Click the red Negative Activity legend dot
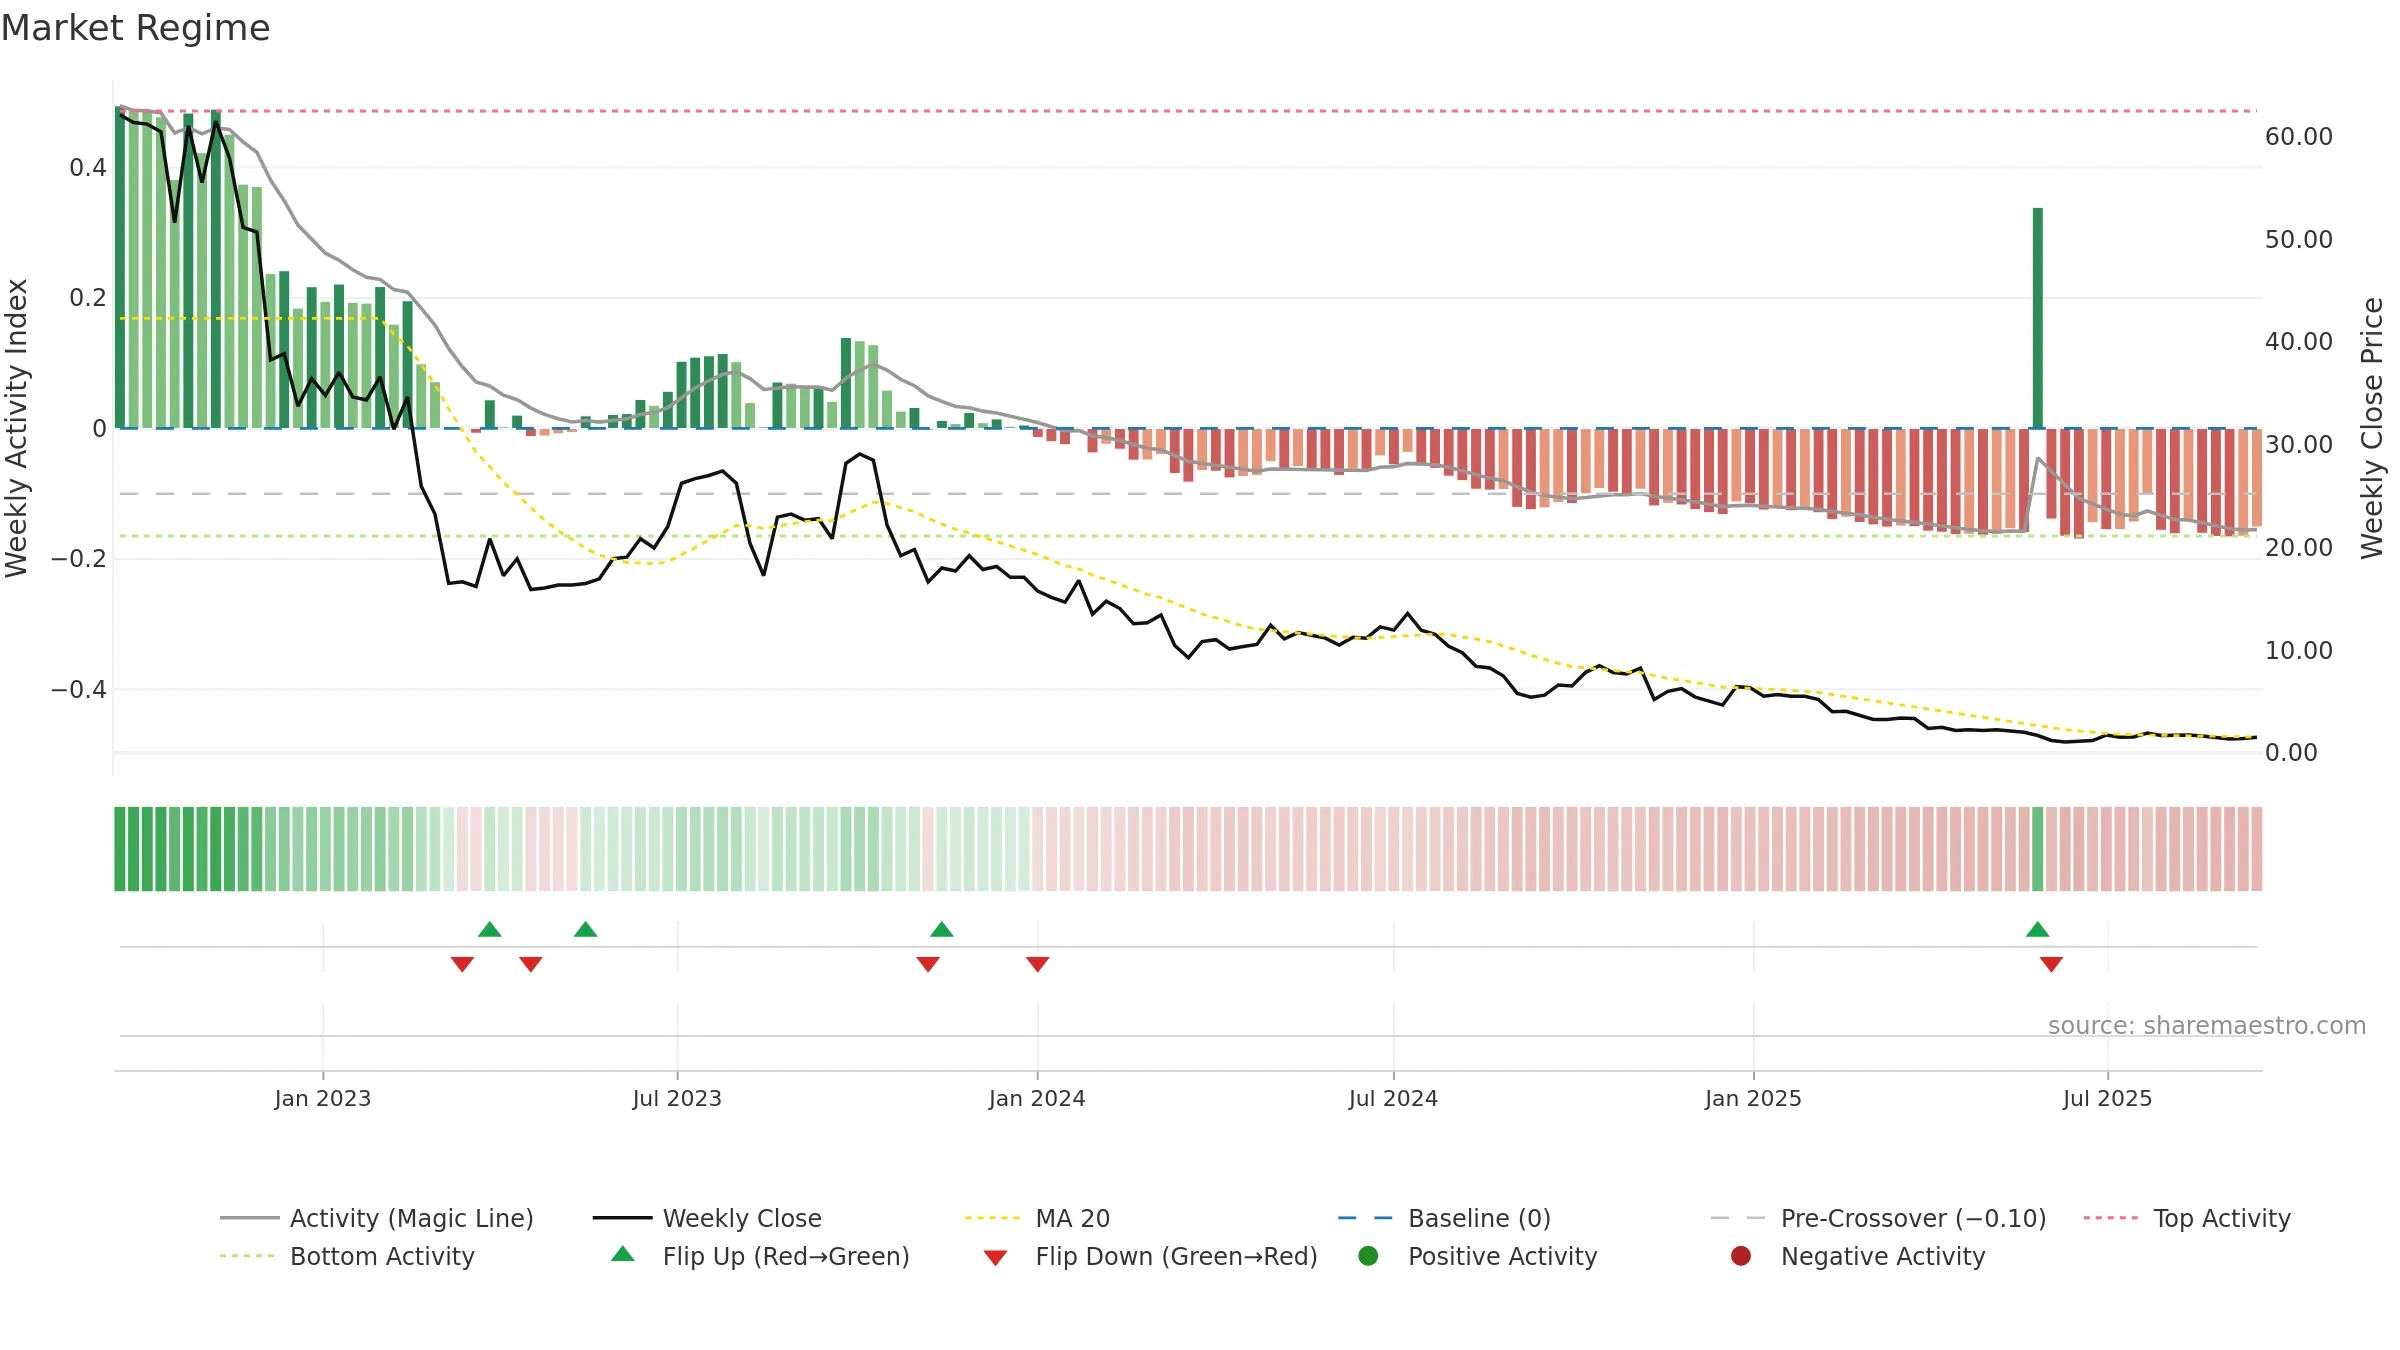Image resolution: width=2400 pixels, height=1350 pixels. (x=1741, y=1256)
